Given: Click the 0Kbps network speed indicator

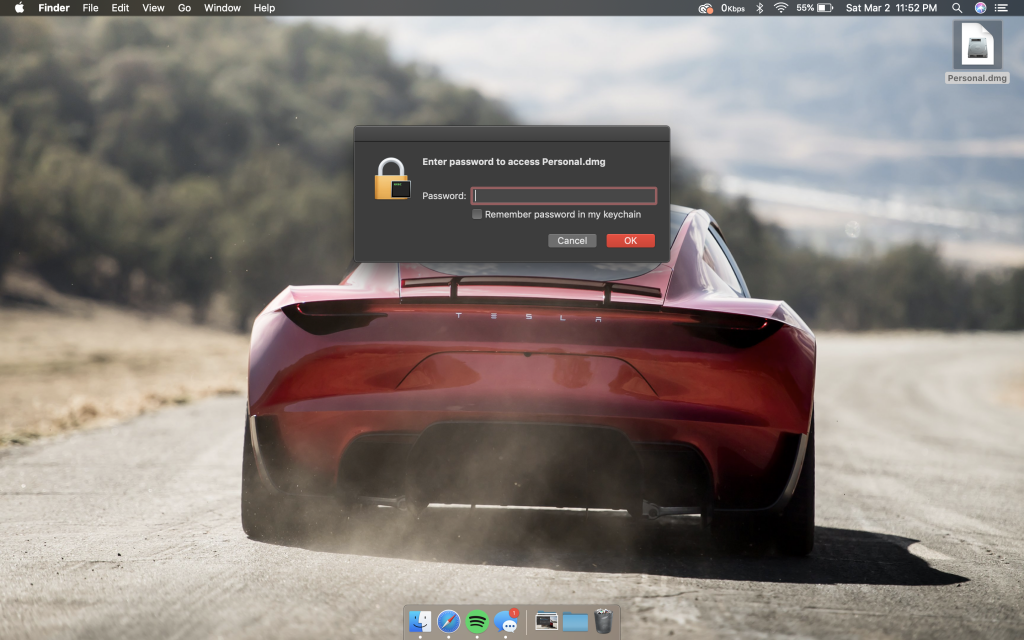Looking at the screenshot, I should (x=733, y=8).
